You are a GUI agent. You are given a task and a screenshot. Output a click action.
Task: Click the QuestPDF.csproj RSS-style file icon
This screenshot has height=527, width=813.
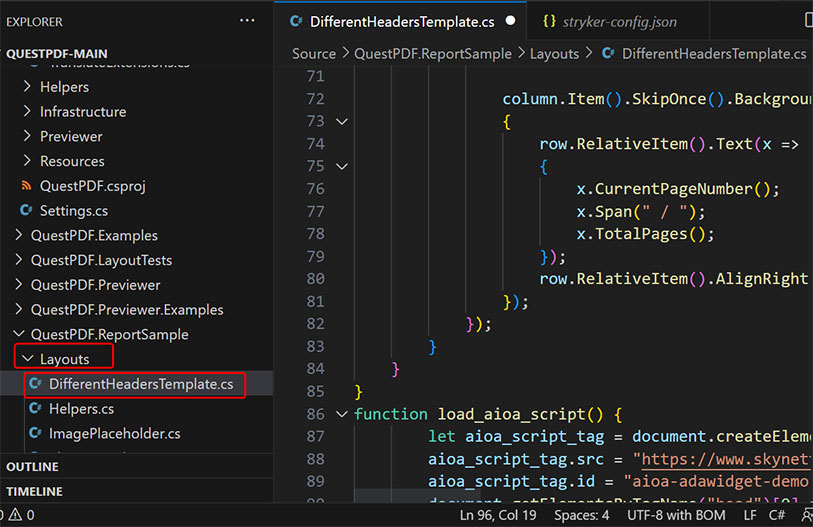(x=27, y=186)
